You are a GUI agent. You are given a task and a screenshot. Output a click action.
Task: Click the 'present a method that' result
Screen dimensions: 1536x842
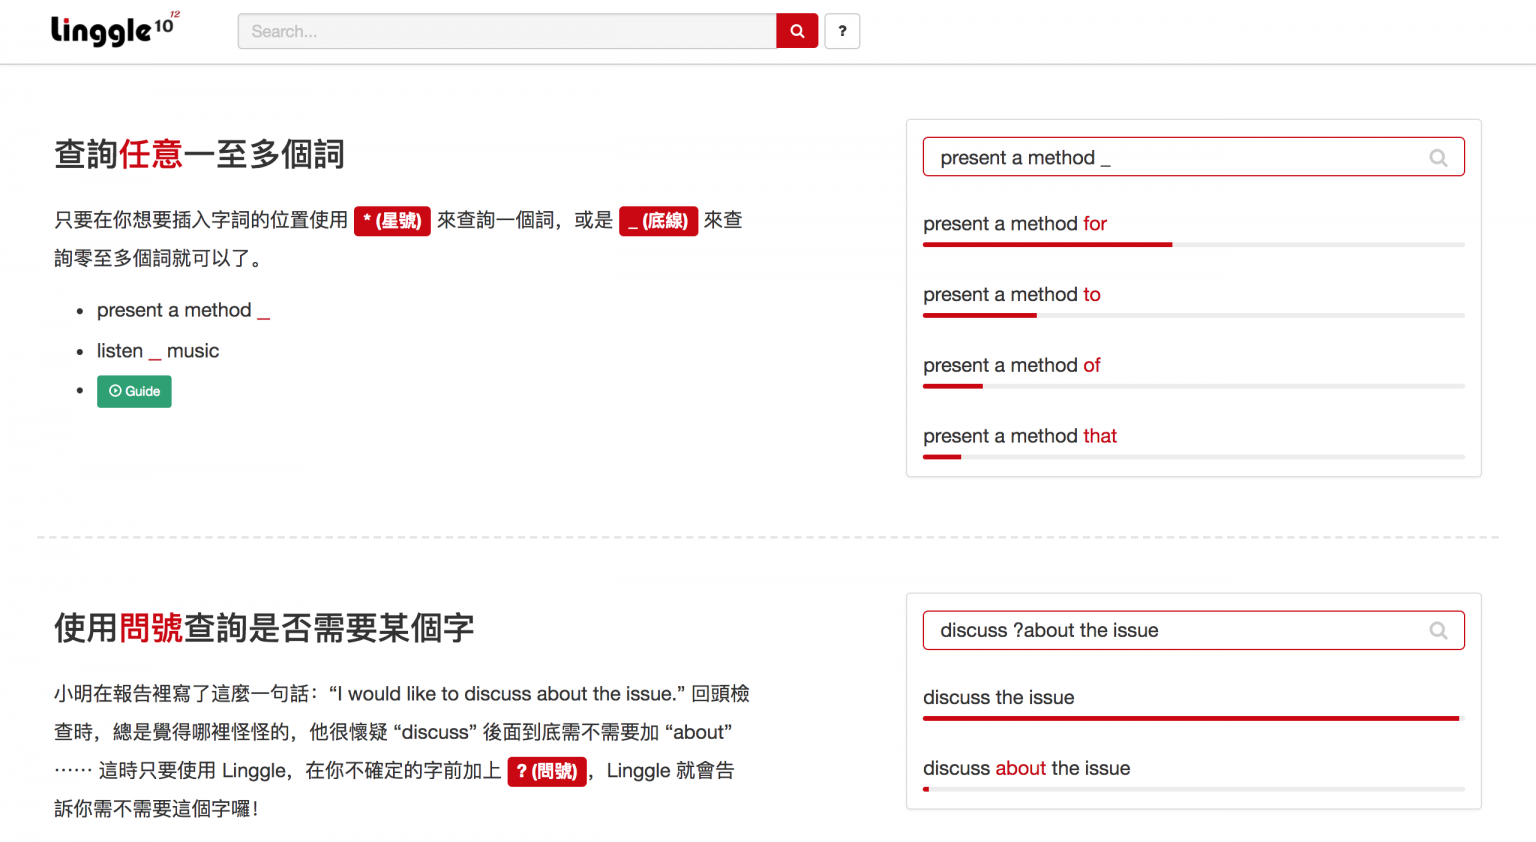(1020, 436)
